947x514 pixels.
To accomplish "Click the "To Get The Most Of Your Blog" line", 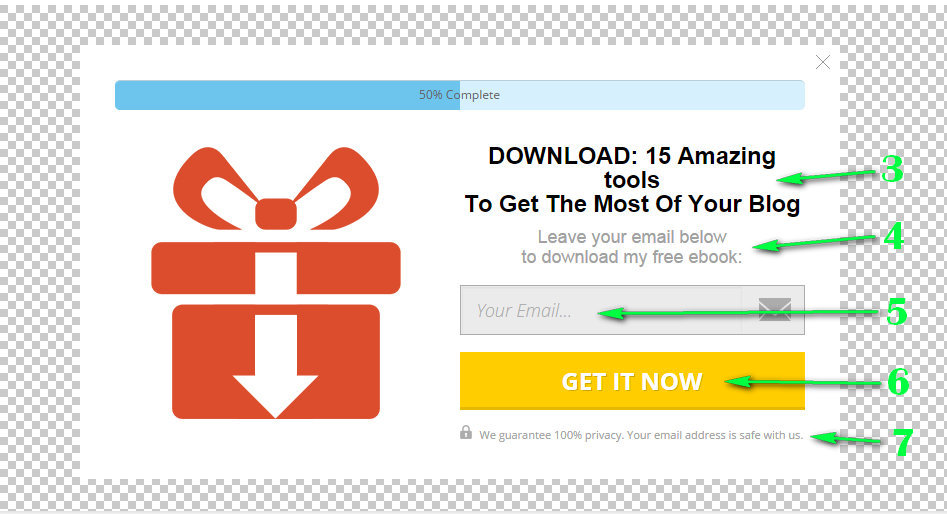I will (x=632, y=204).
